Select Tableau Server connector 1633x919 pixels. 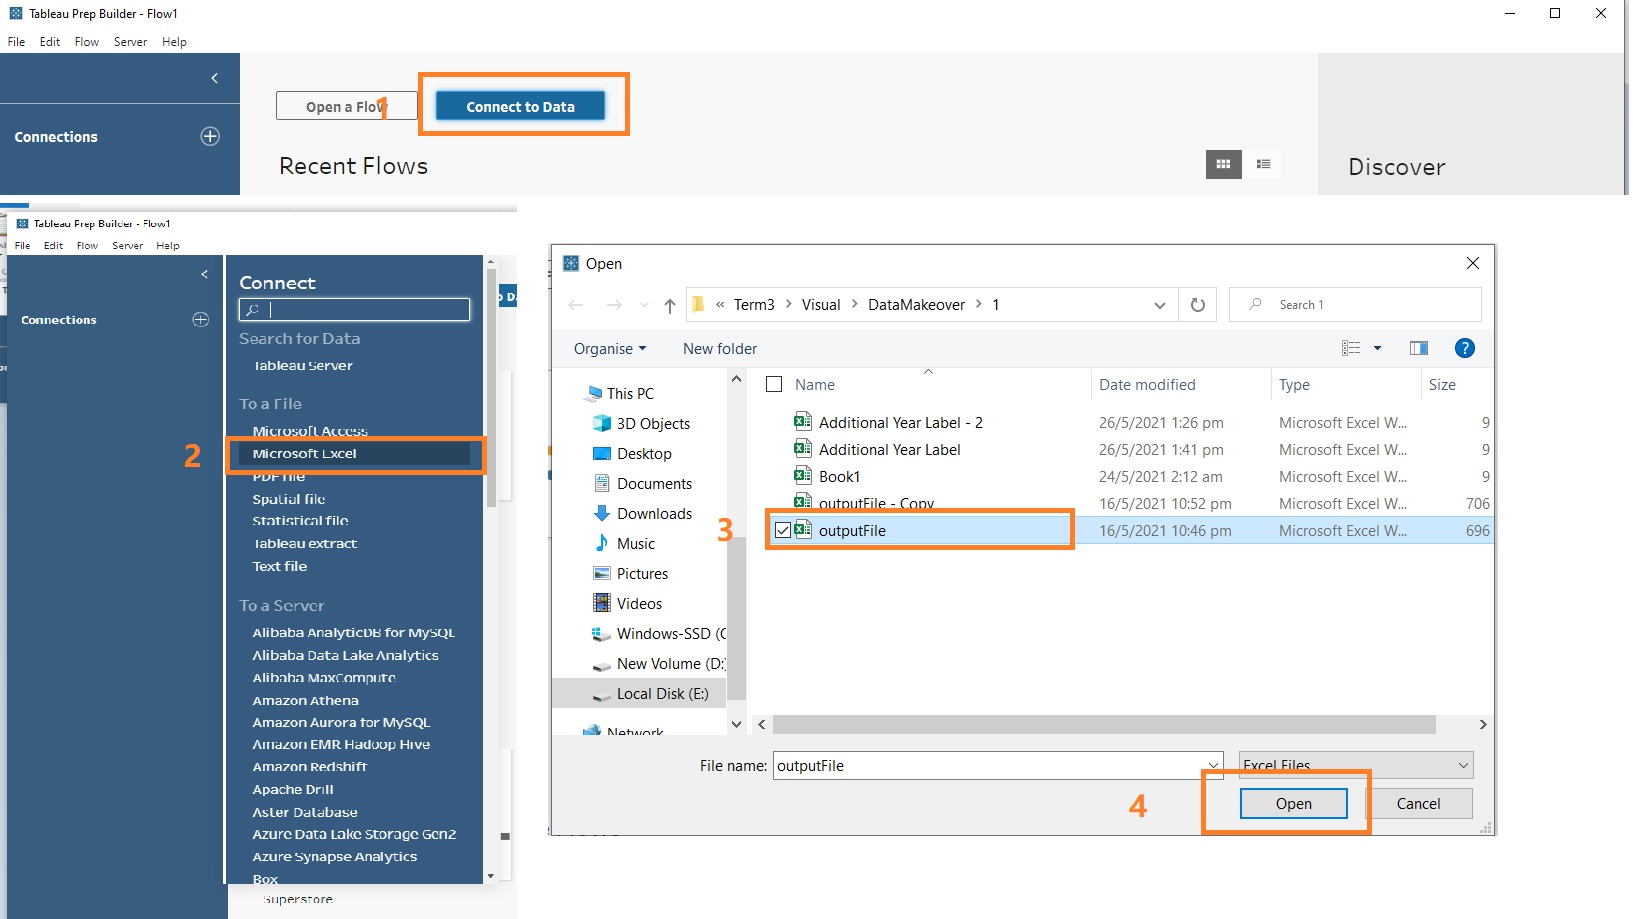pyautogui.click(x=302, y=365)
